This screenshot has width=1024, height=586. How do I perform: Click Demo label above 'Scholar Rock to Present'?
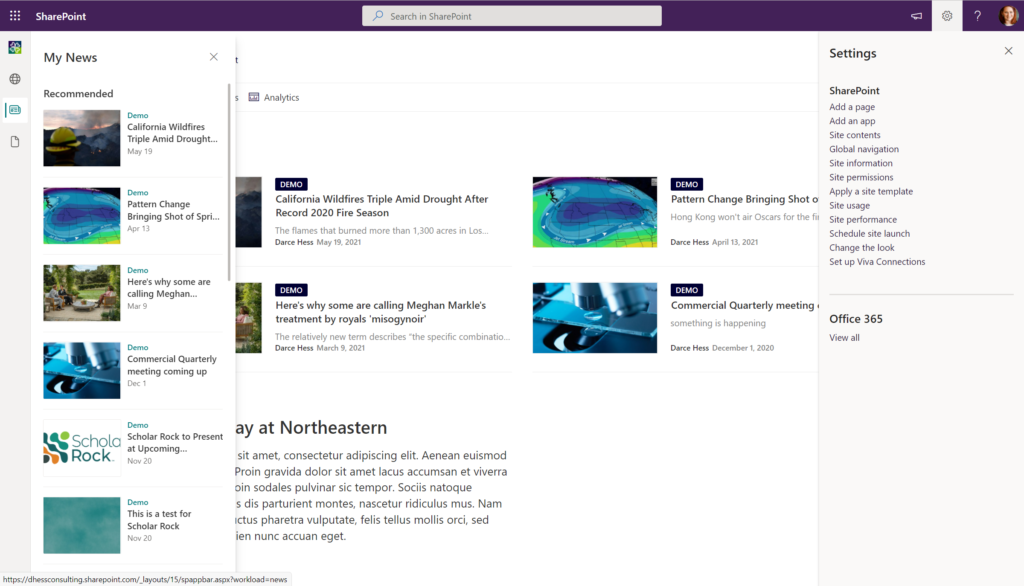138,425
